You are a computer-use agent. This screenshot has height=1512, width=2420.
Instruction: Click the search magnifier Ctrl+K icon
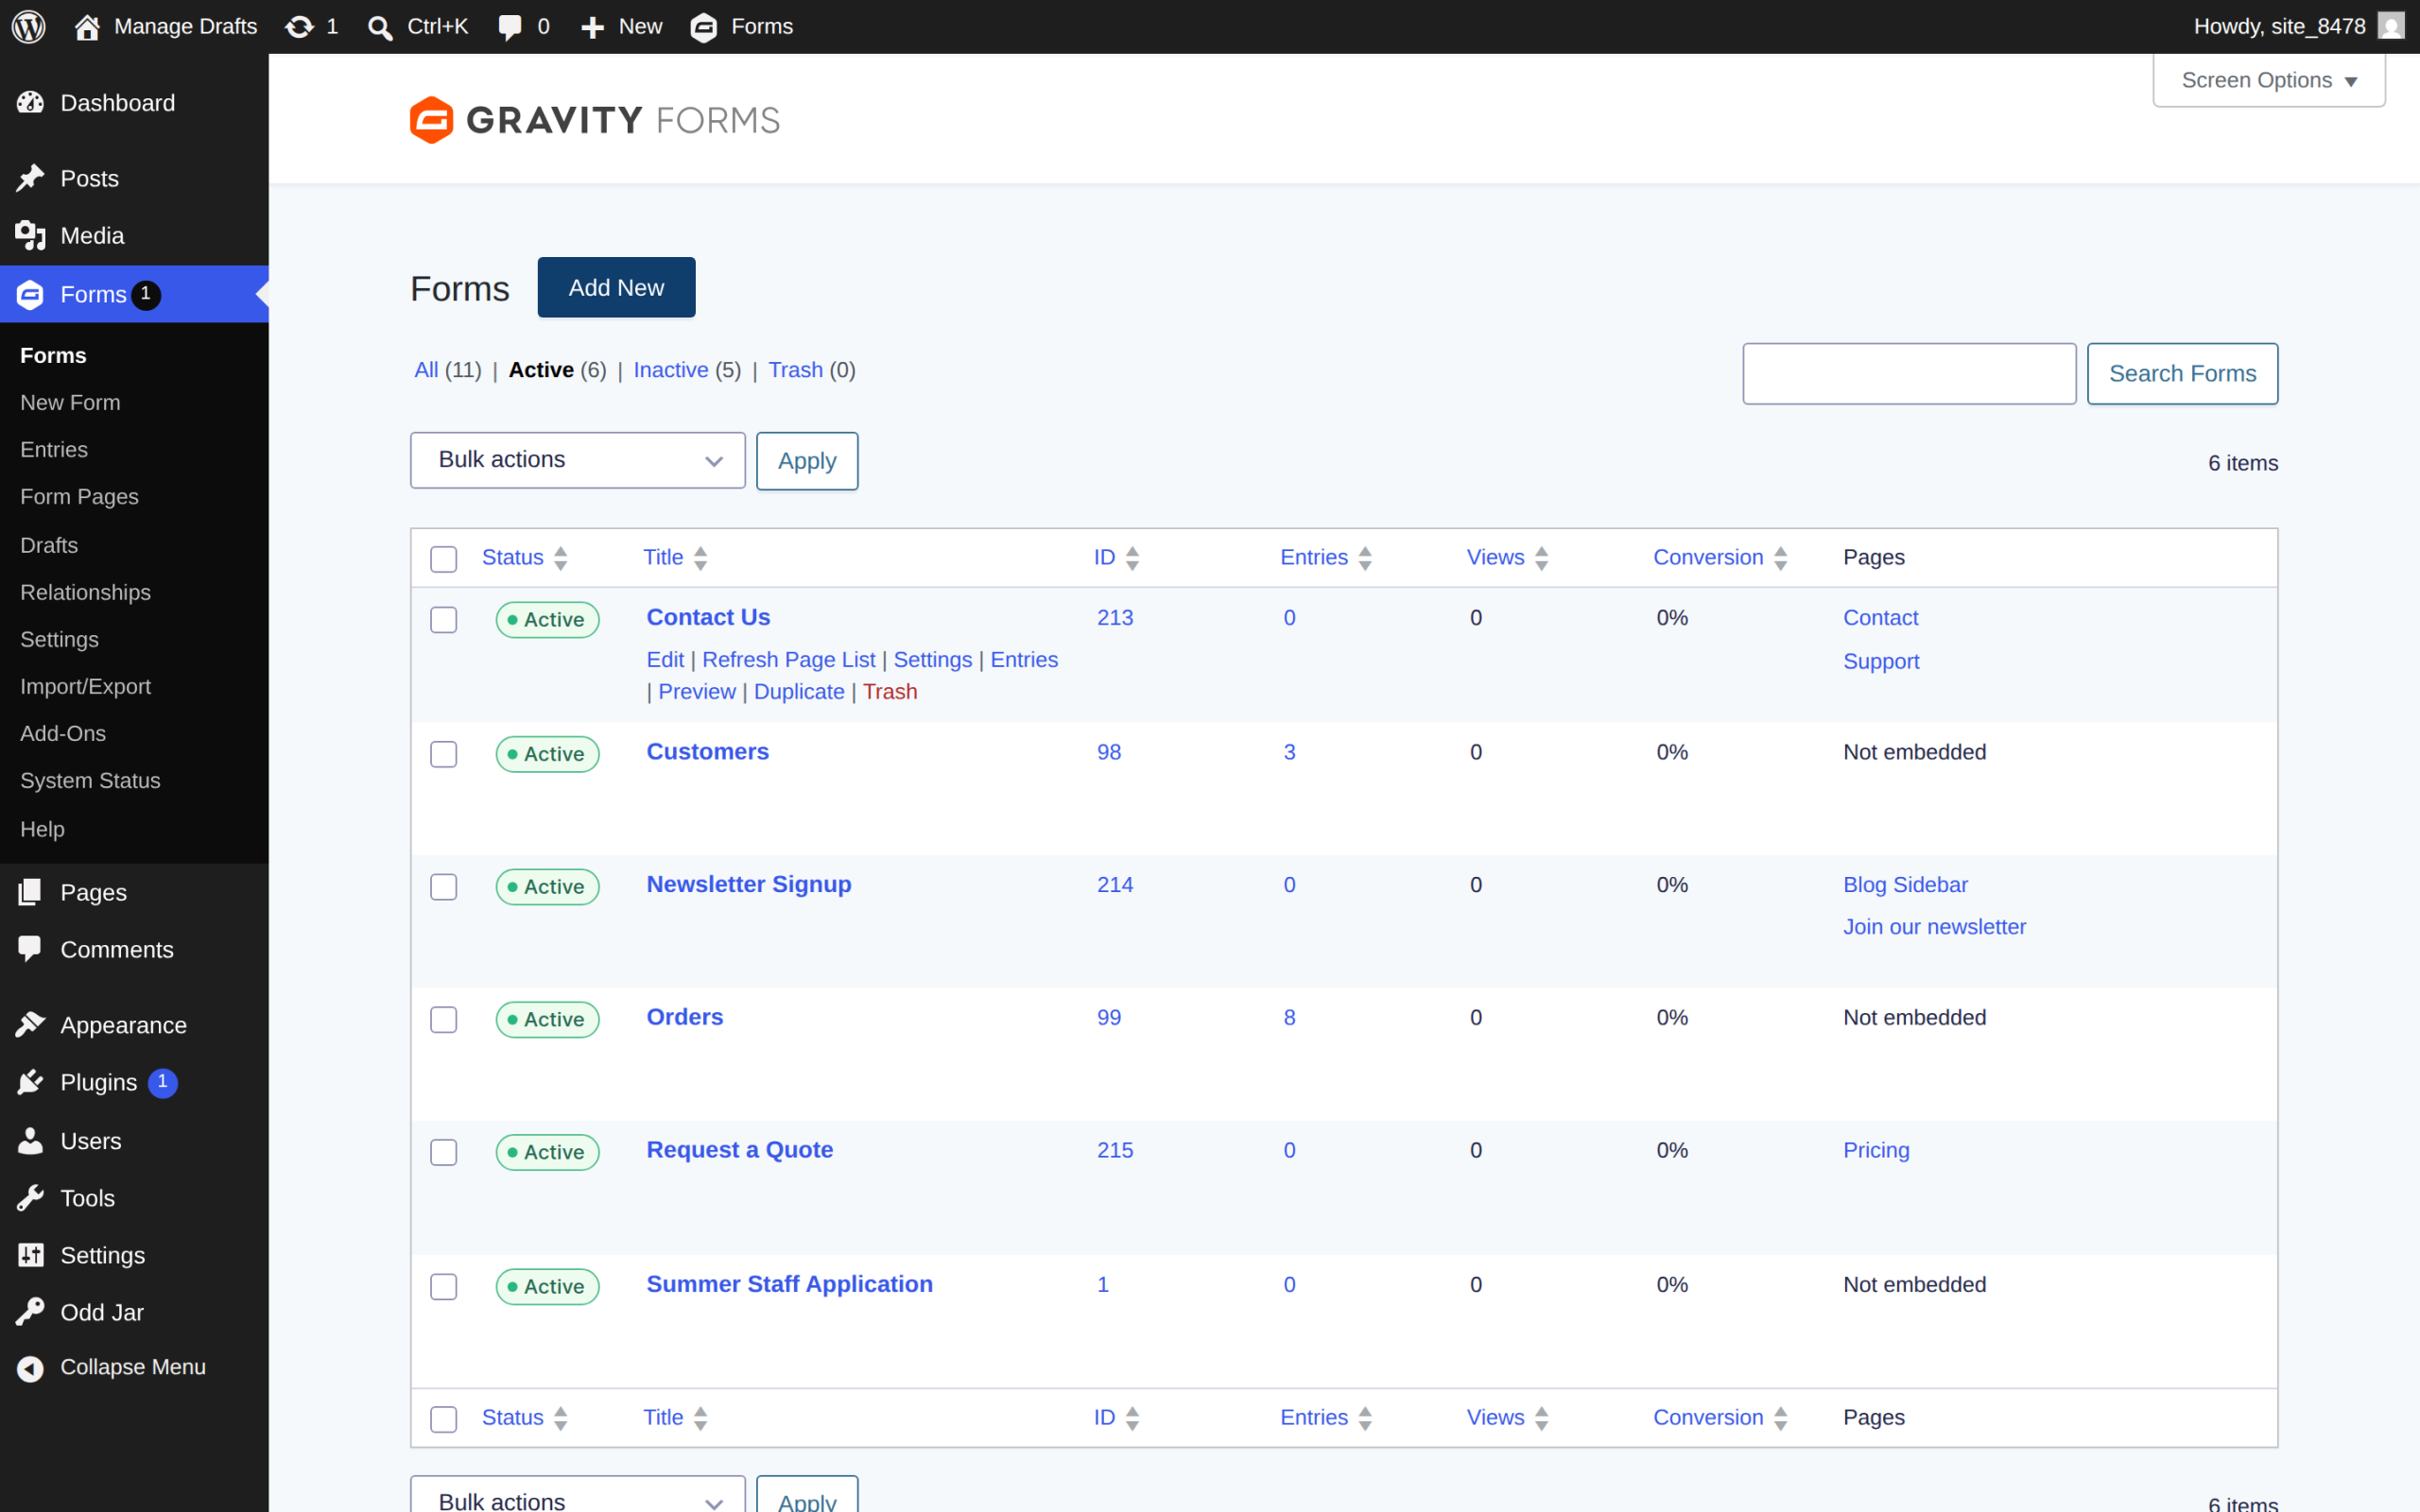click(x=379, y=27)
